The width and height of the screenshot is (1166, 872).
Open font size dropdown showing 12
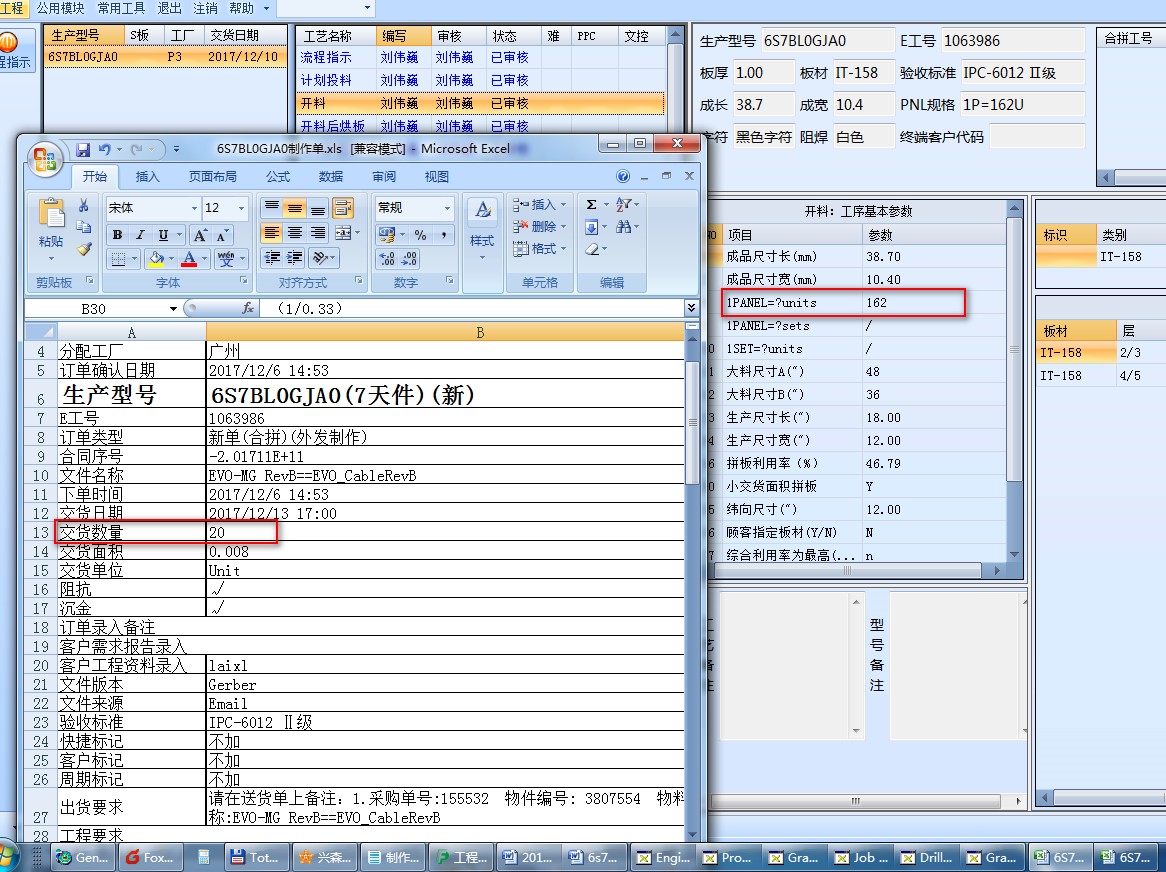tap(241, 207)
